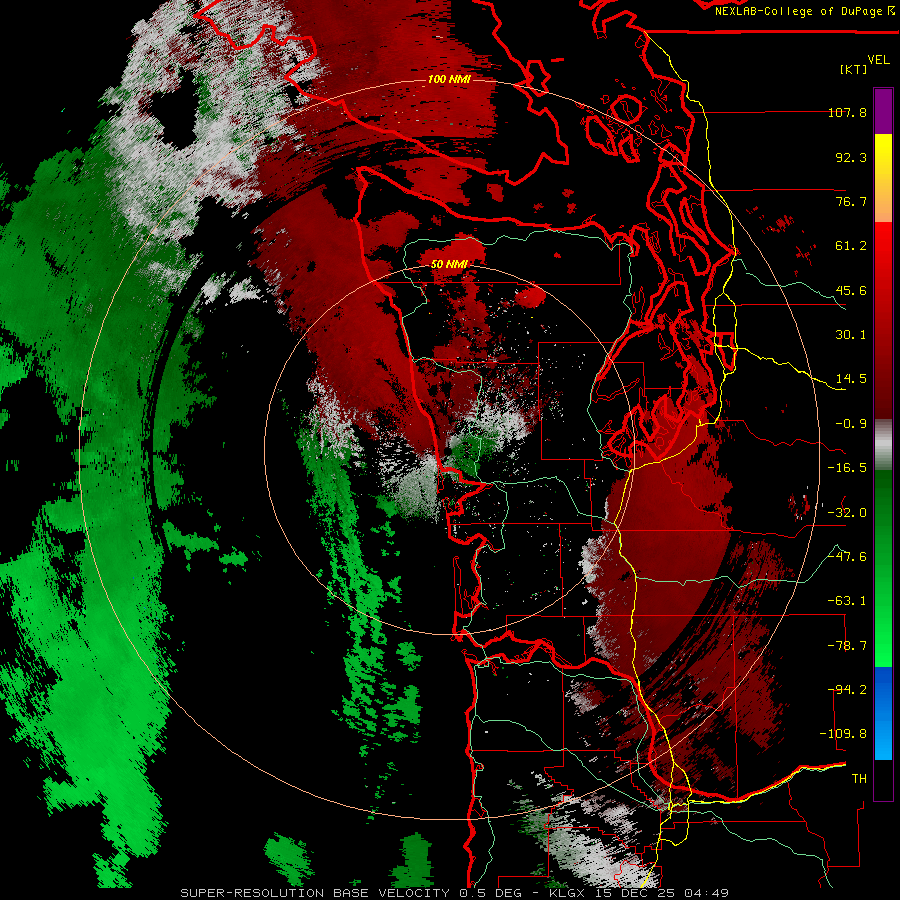The image size is (900, 900).
Task: Click the 14.5 legend value
Action: (x=851, y=379)
